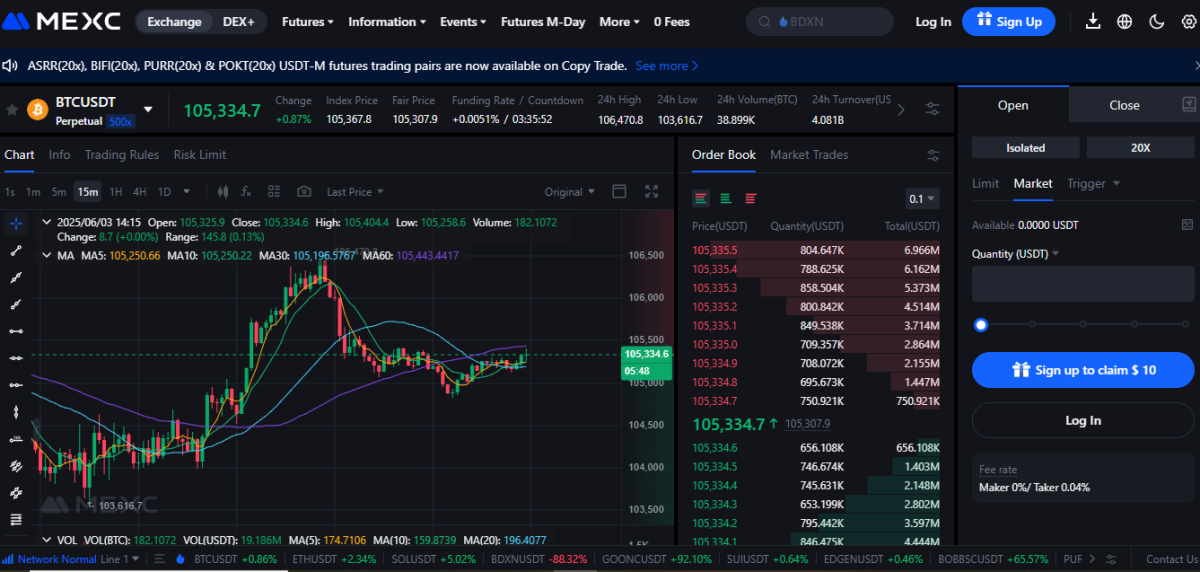
Task: Select the candle measure tool with vertical arrows
Action: click(x=15, y=411)
